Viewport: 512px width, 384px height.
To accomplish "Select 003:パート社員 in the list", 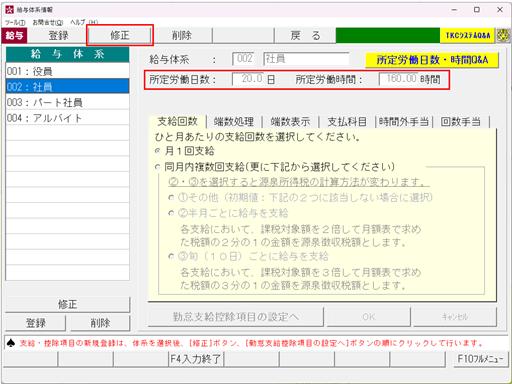I will tap(67, 102).
